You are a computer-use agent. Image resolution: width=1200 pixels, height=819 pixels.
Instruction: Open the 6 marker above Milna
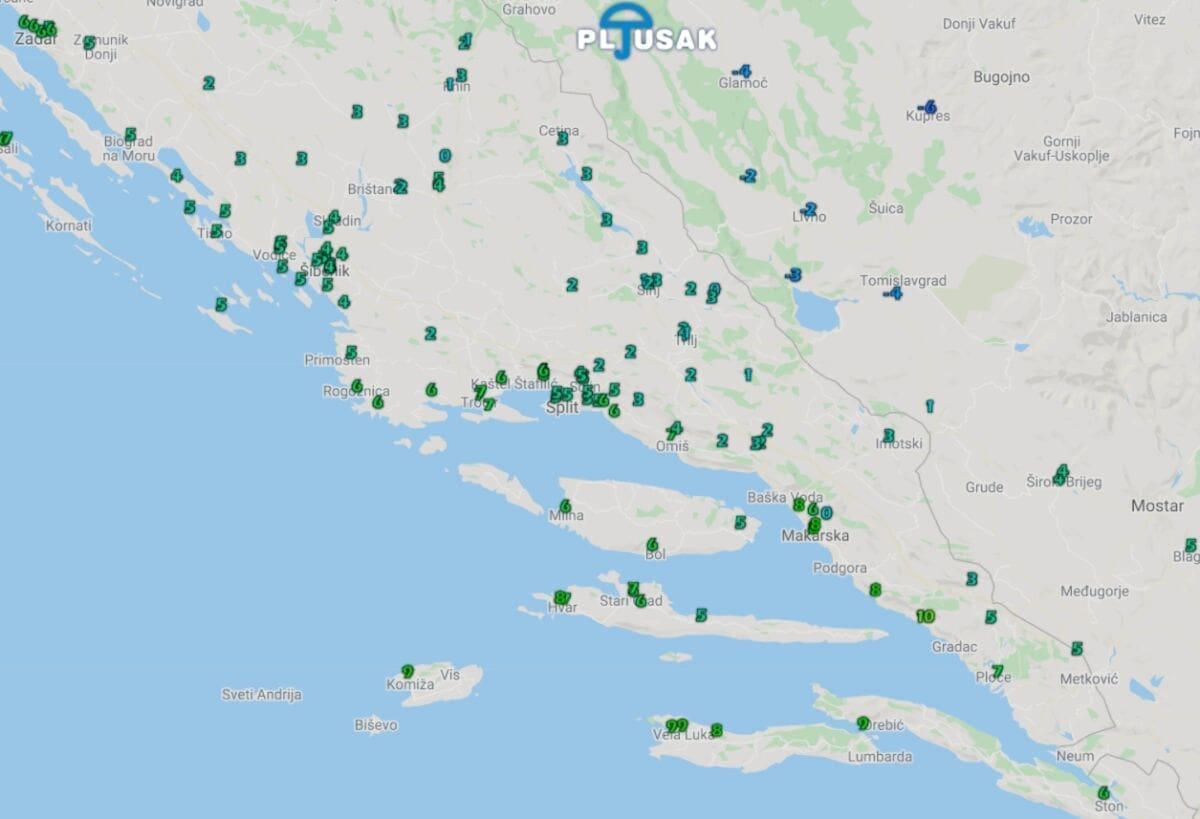pyautogui.click(x=565, y=506)
